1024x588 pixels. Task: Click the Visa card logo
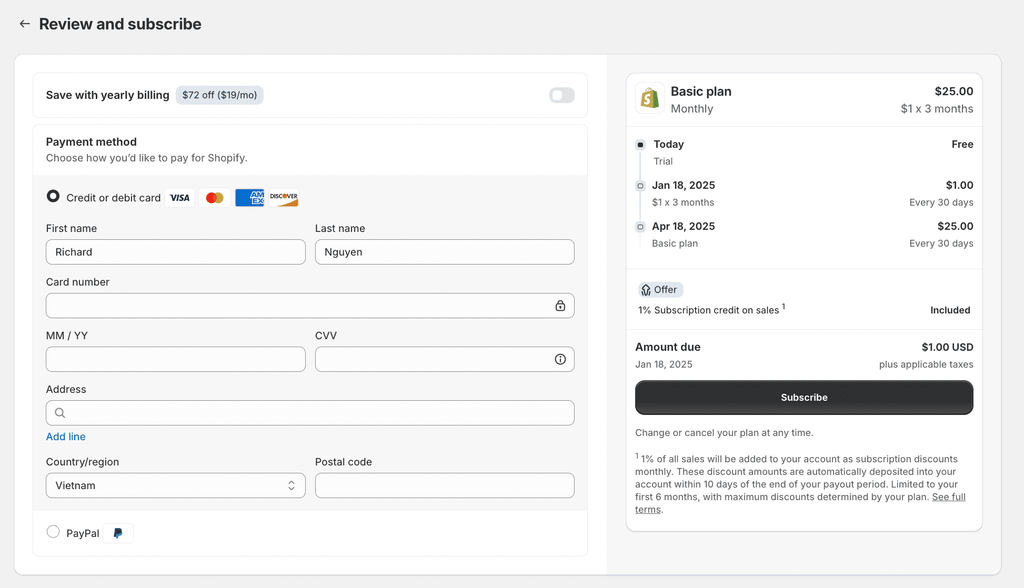(x=180, y=197)
